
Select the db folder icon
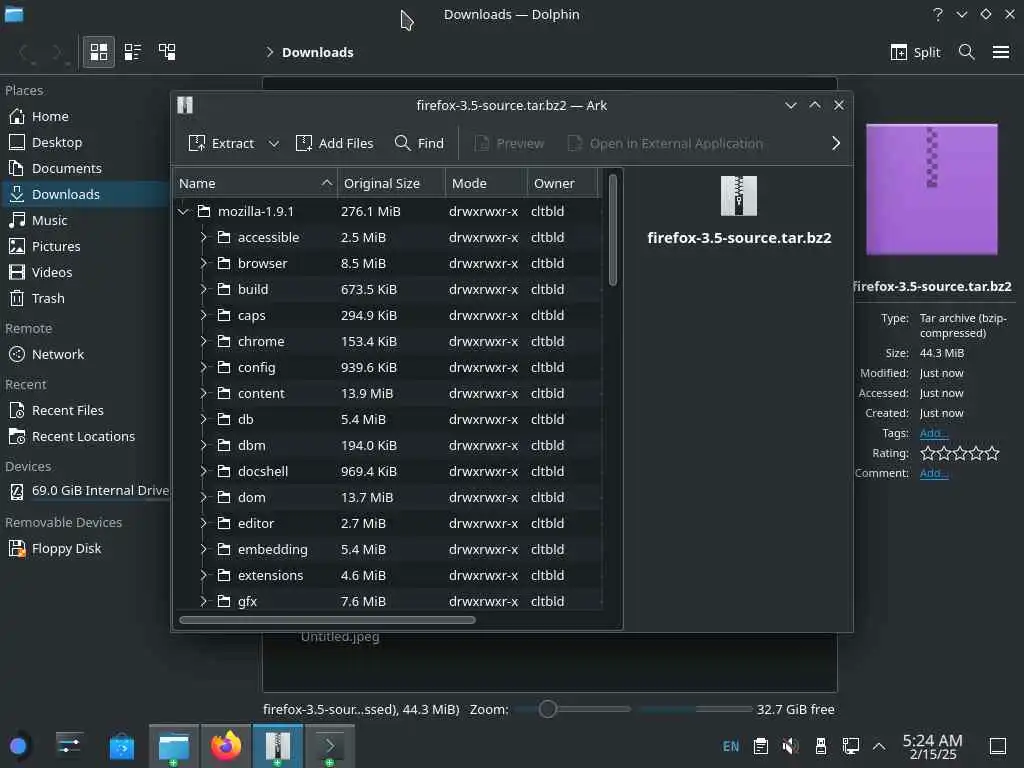pos(224,419)
